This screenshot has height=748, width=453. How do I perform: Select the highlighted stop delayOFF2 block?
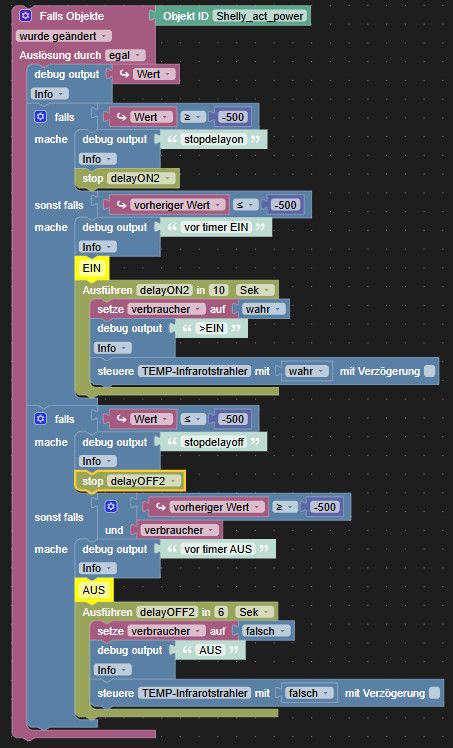tap(130, 481)
